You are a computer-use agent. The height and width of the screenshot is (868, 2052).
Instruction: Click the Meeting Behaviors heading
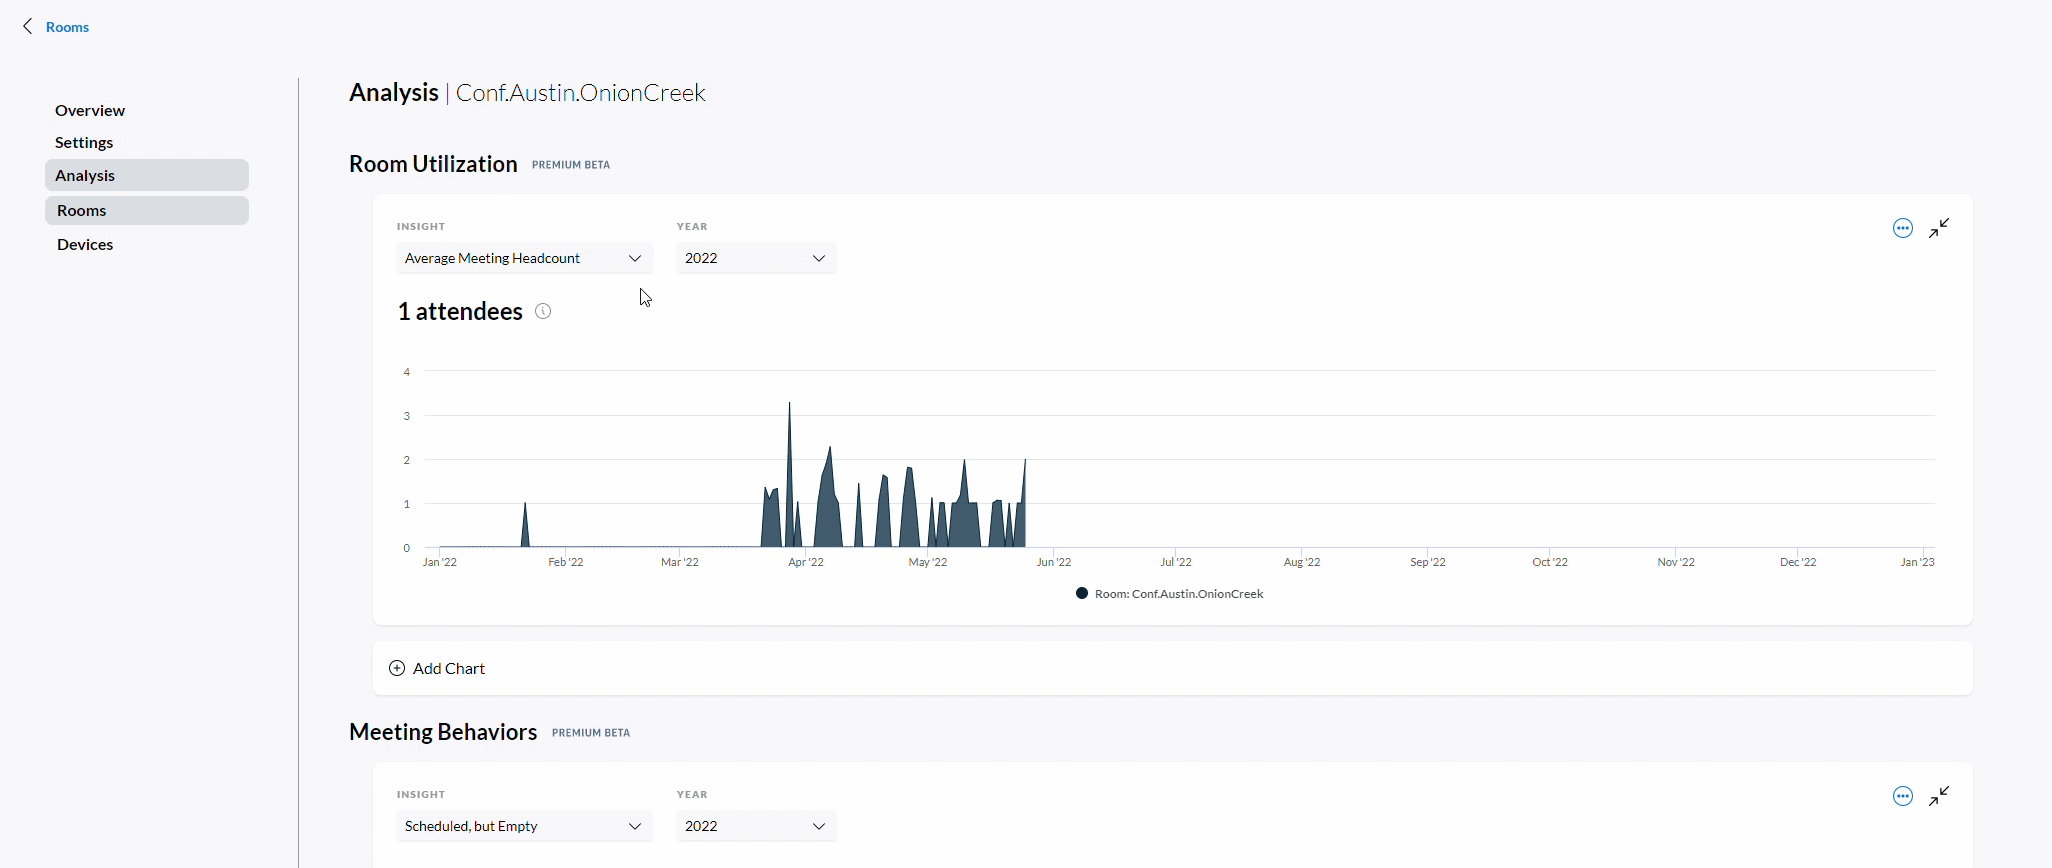[x=443, y=732]
